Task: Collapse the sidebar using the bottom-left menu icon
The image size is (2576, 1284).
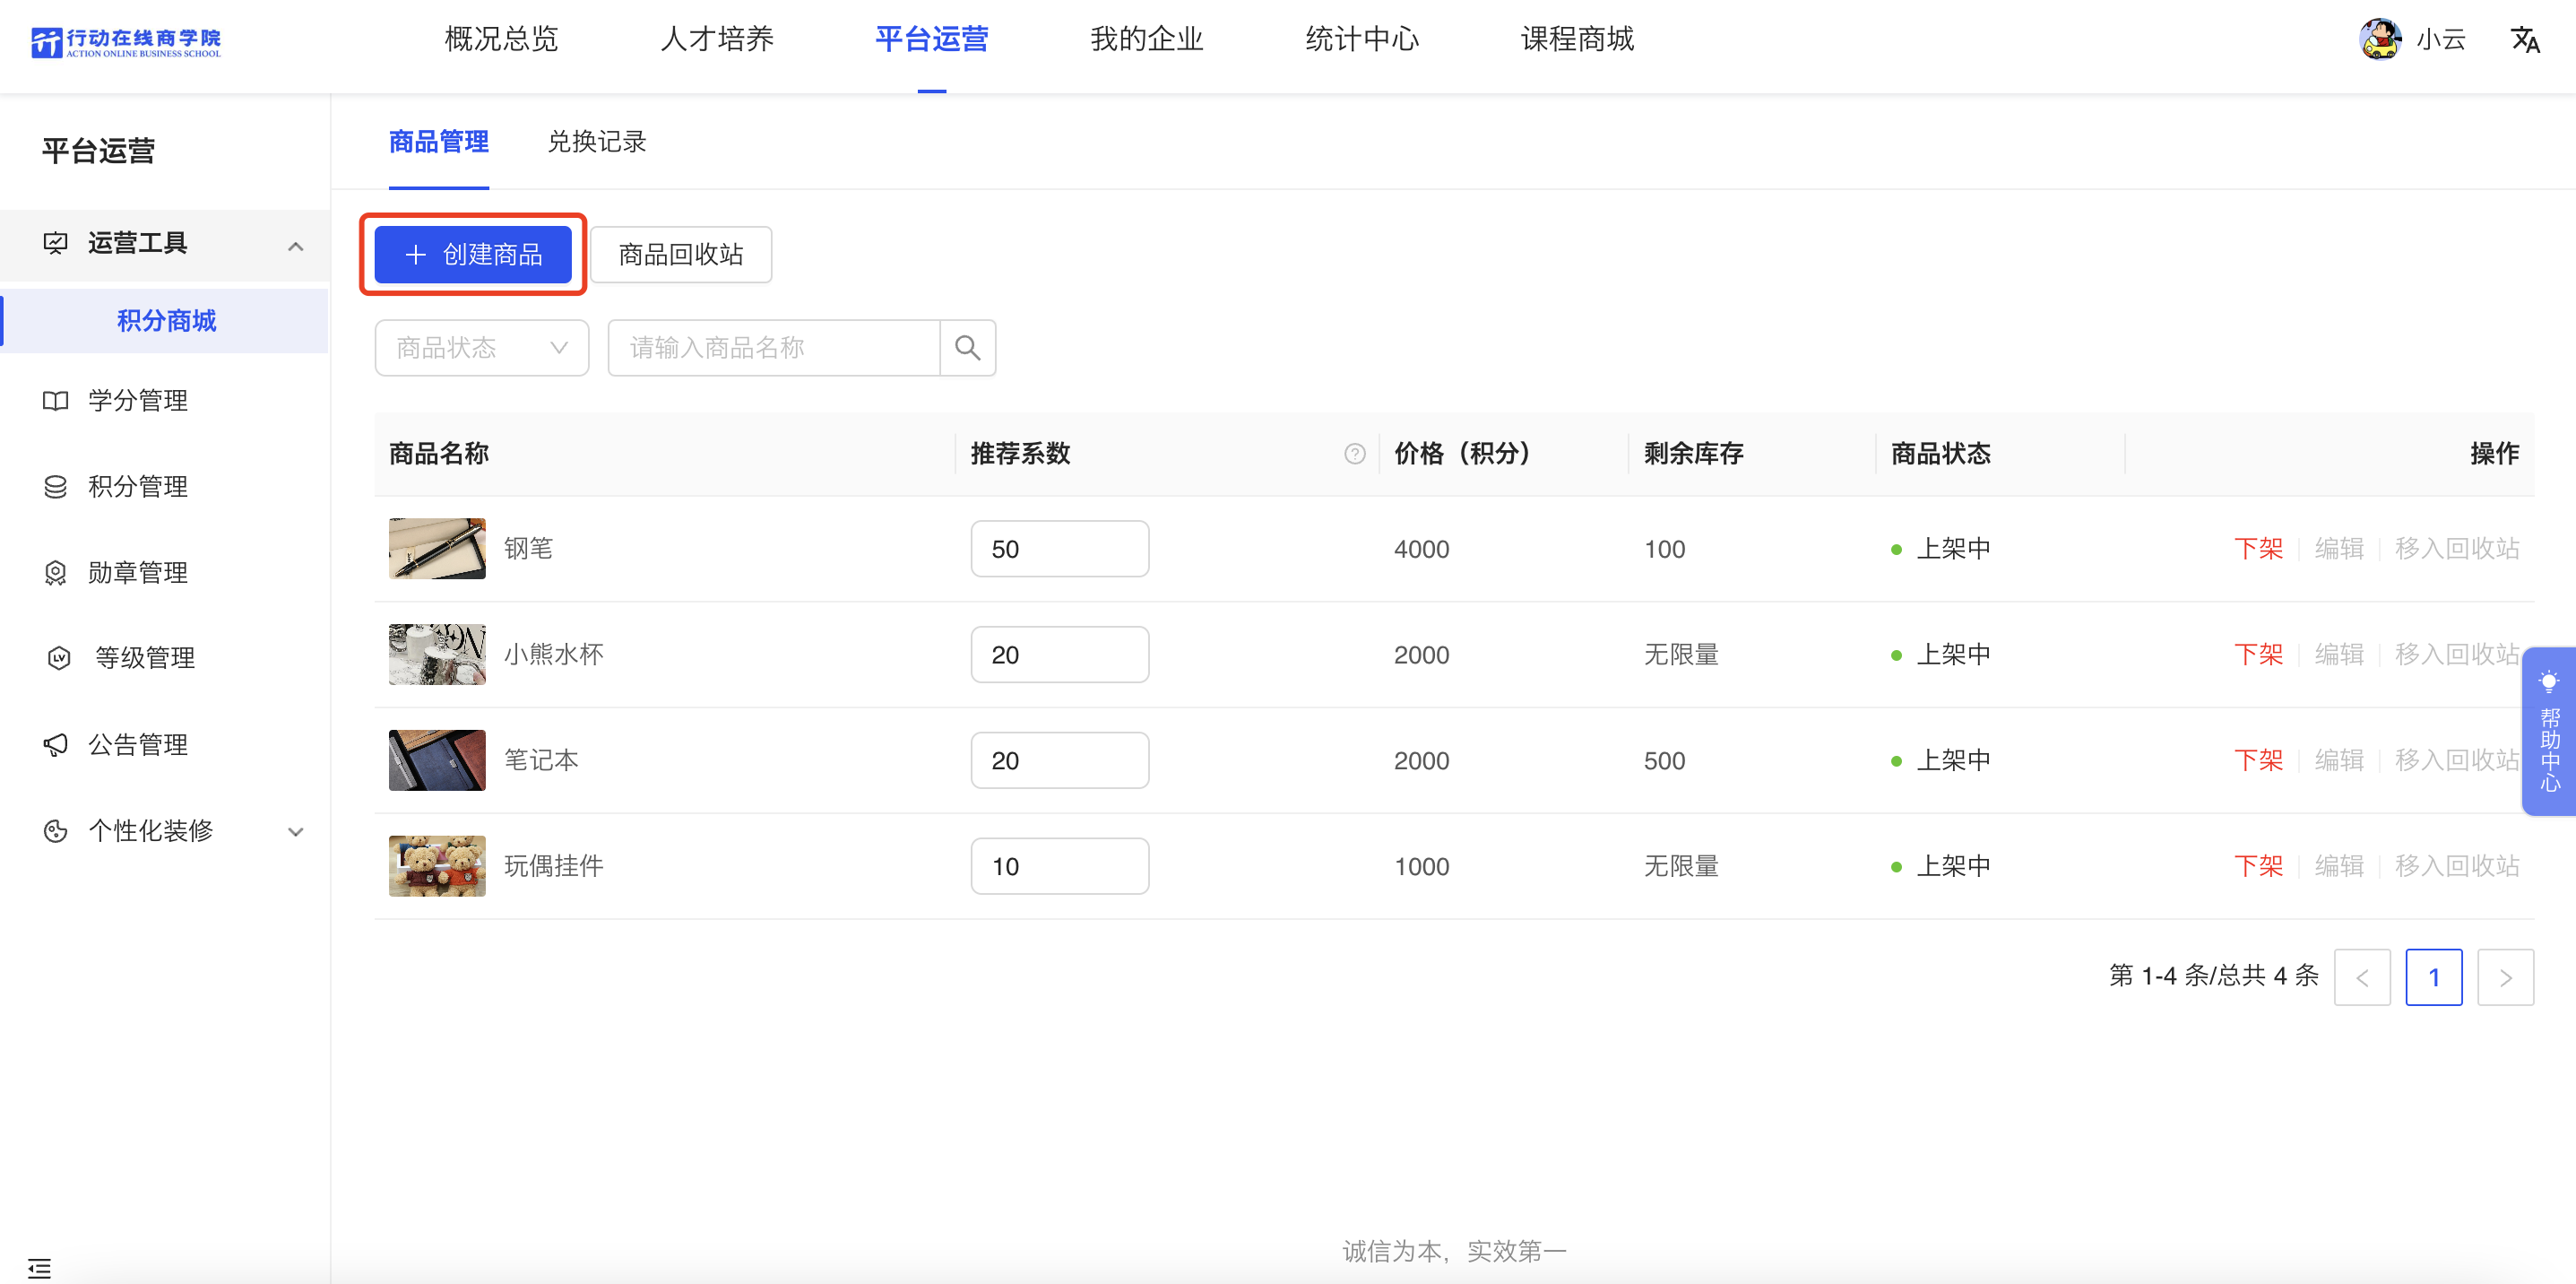Action: point(39,1268)
